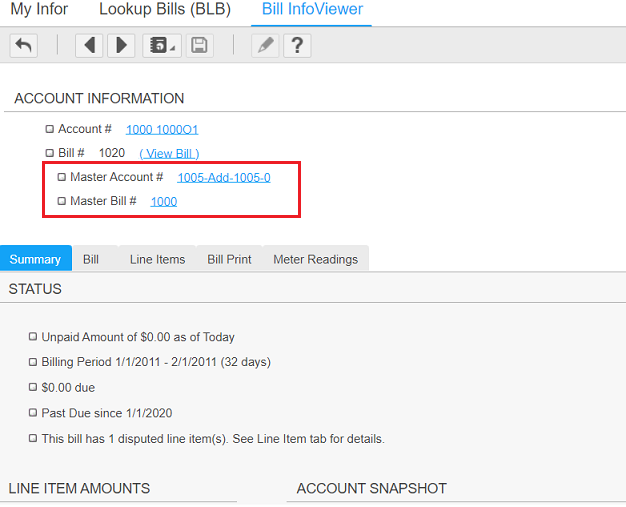Select the Summary tab
Viewport: 626px width, 507px height.
click(x=35, y=259)
